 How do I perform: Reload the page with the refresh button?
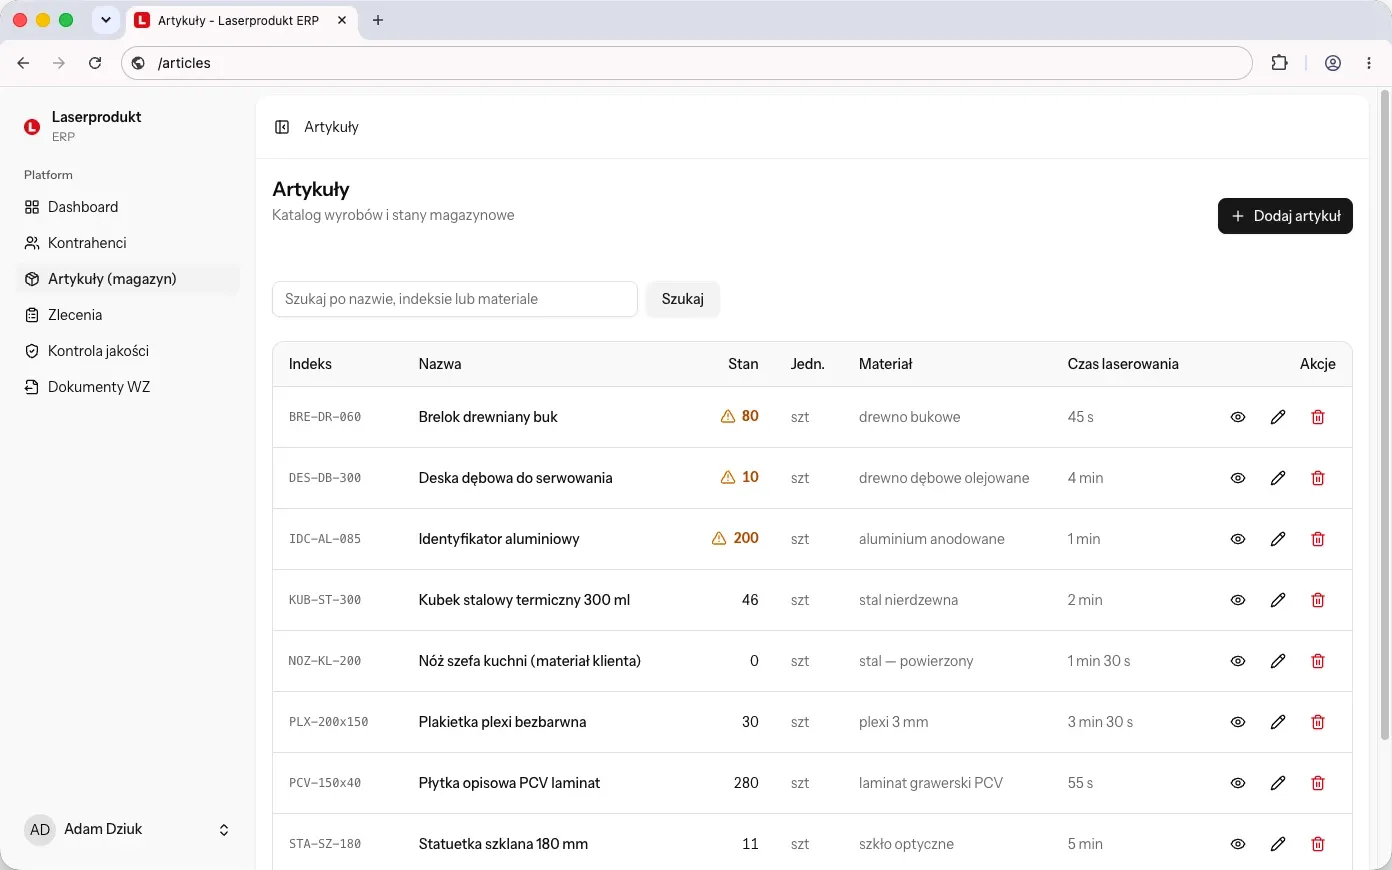click(95, 63)
